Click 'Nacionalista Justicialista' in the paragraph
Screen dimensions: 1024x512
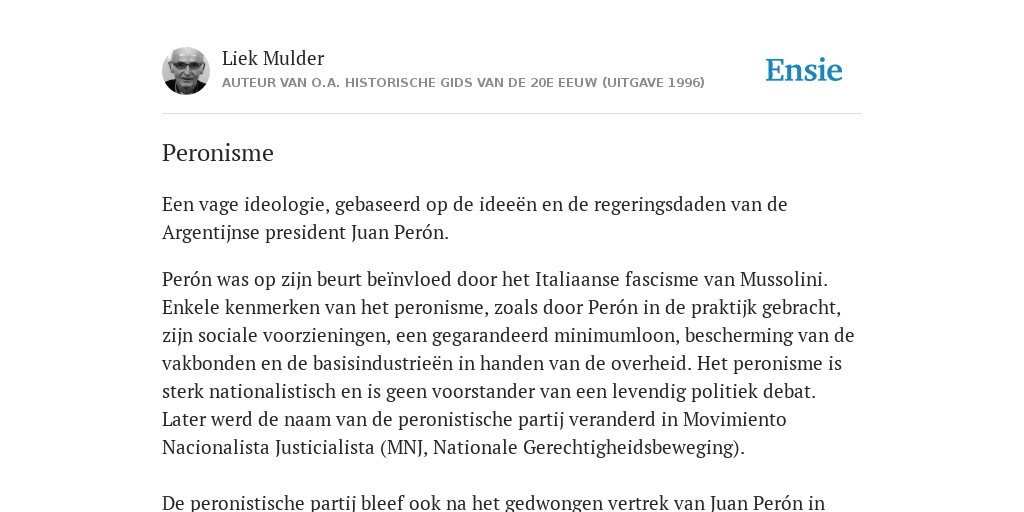tap(268, 448)
